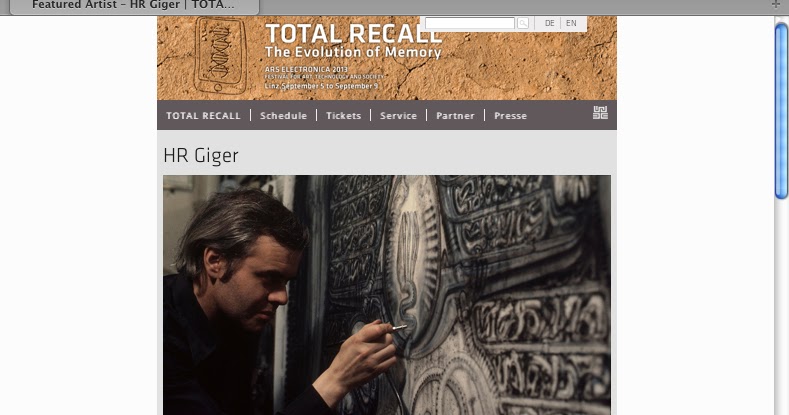Screen dimensions: 789x415
Task: Focus the site search text field
Action: point(469,23)
